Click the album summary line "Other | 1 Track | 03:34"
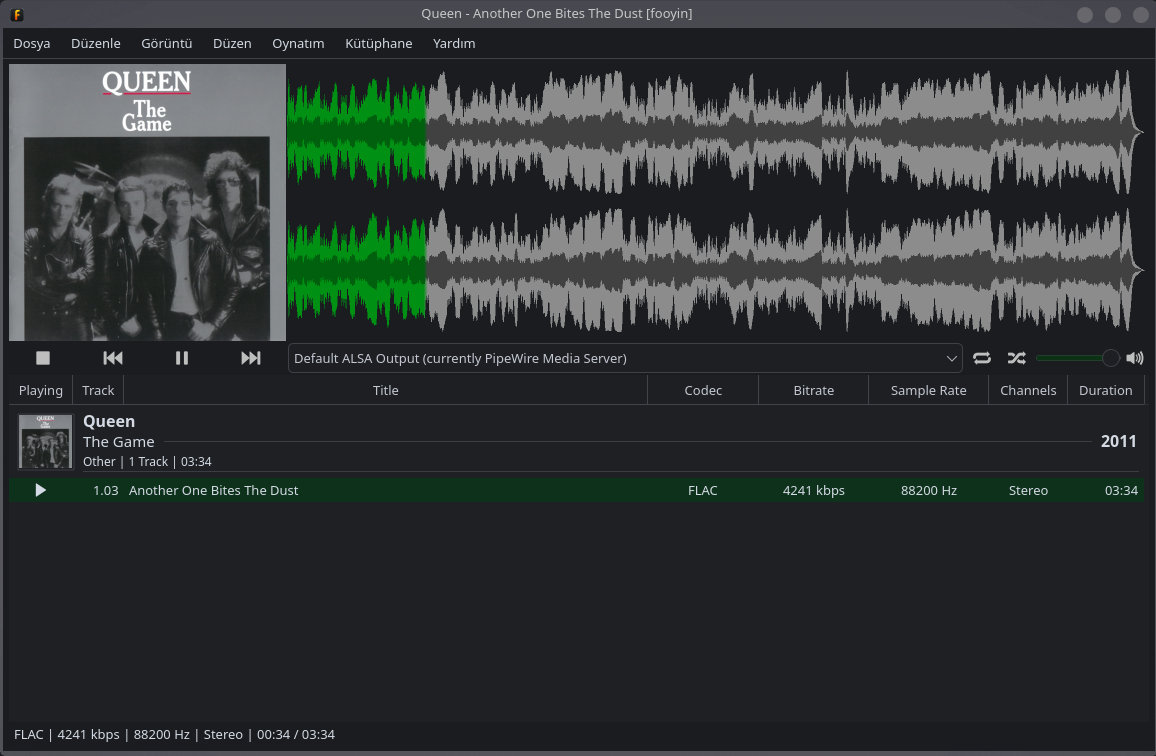1156x756 pixels. tap(147, 462)
